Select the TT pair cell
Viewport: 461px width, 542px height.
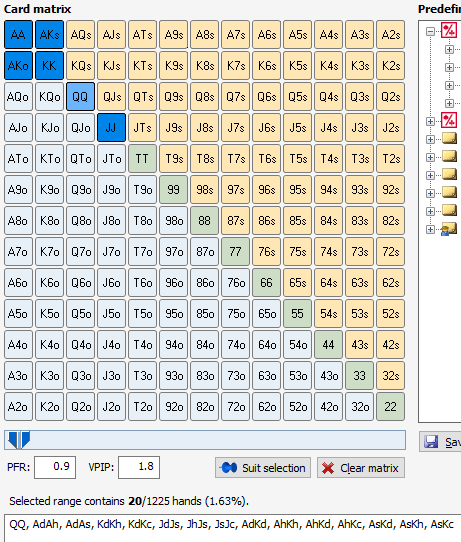(142, 159)
